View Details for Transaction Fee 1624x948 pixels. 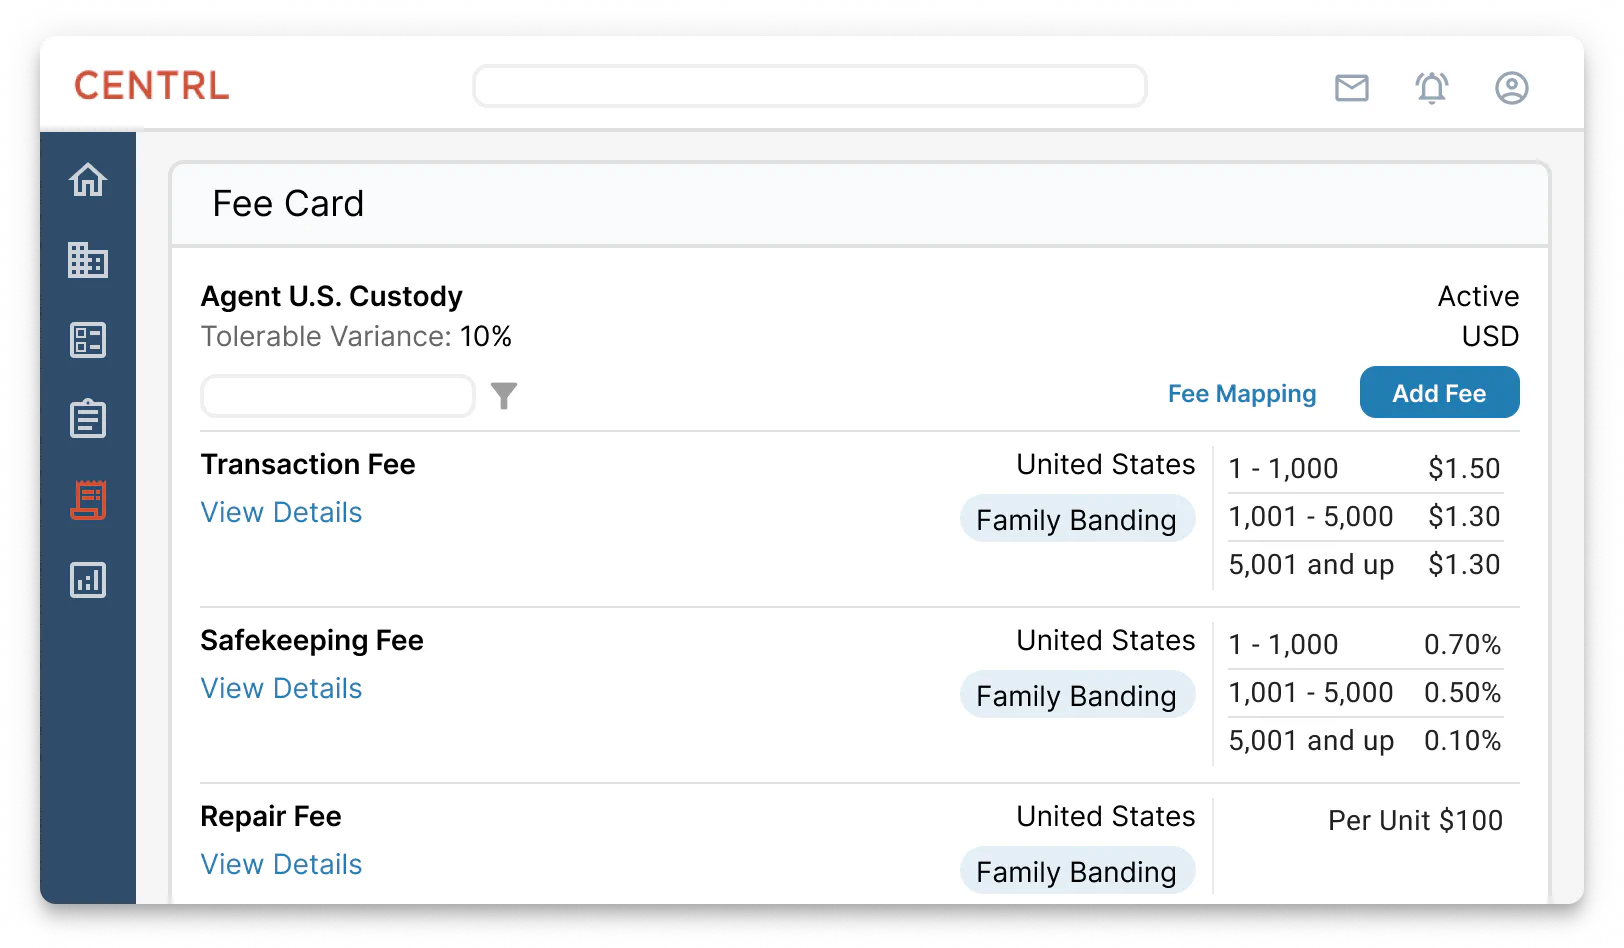click(281, 512)
